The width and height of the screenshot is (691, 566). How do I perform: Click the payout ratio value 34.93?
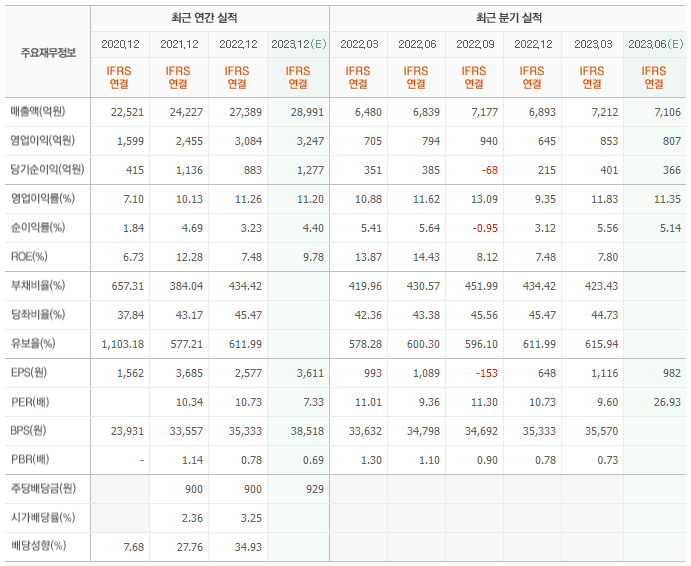coord(249,547)
